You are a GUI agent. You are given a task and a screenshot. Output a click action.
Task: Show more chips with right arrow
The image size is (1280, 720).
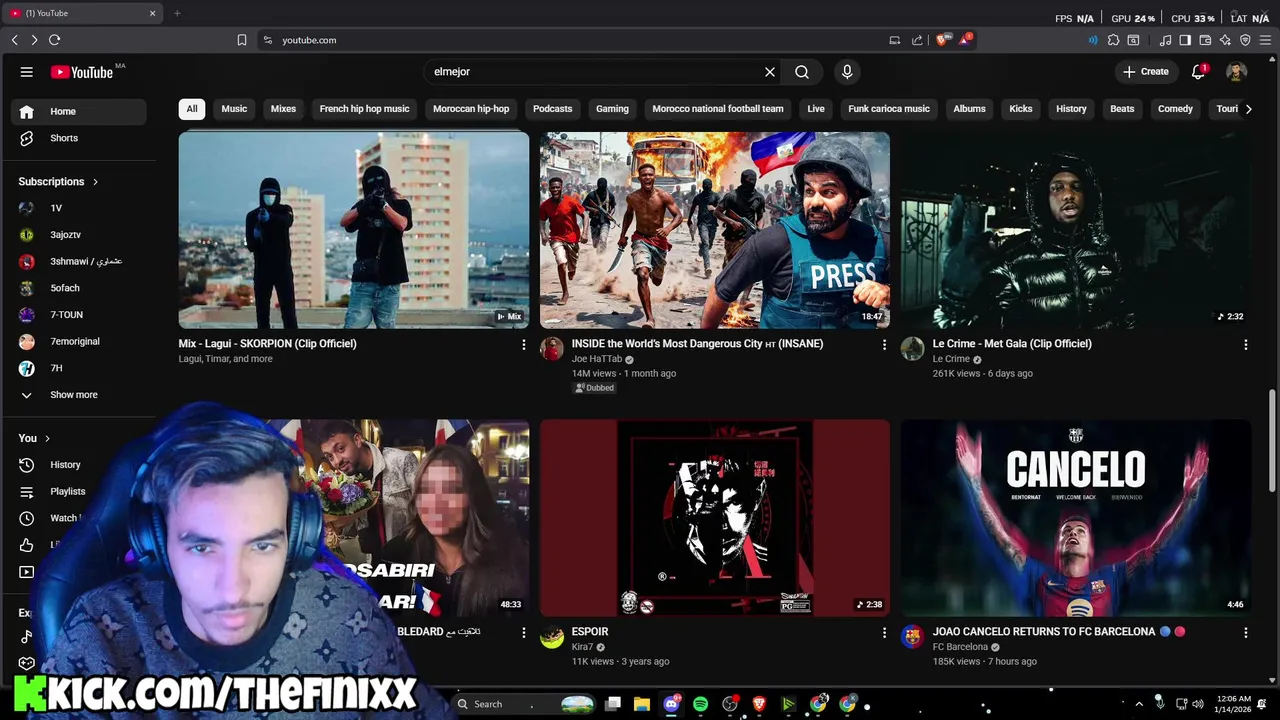pyautogui.click(x=1248, y=109)
